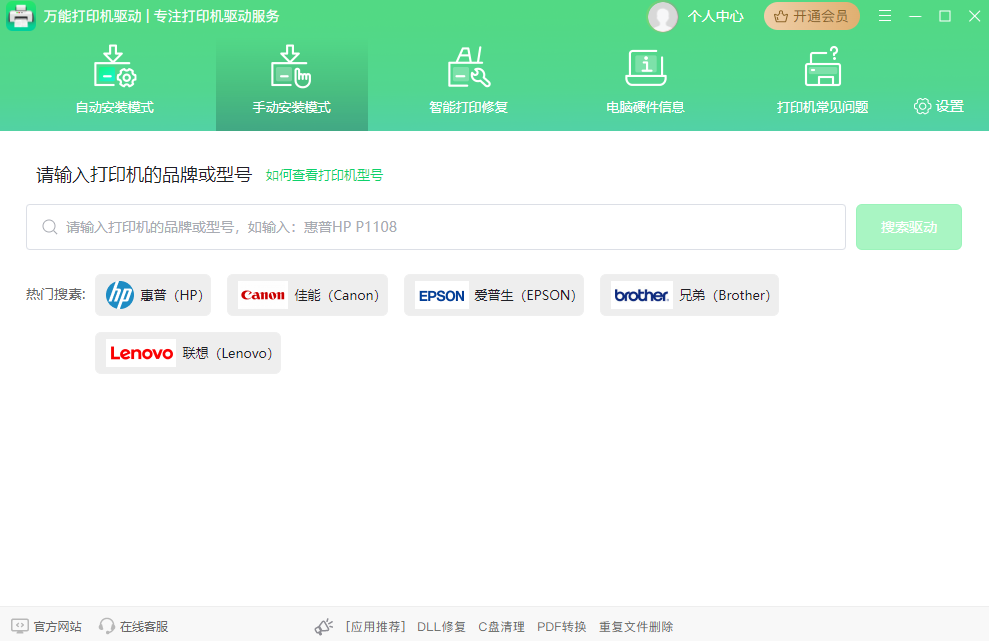The width and height of the screenshot is (989, 641).
Task: Open C盘清理 link
Action: pyautogui.click(x=501, y=626)
